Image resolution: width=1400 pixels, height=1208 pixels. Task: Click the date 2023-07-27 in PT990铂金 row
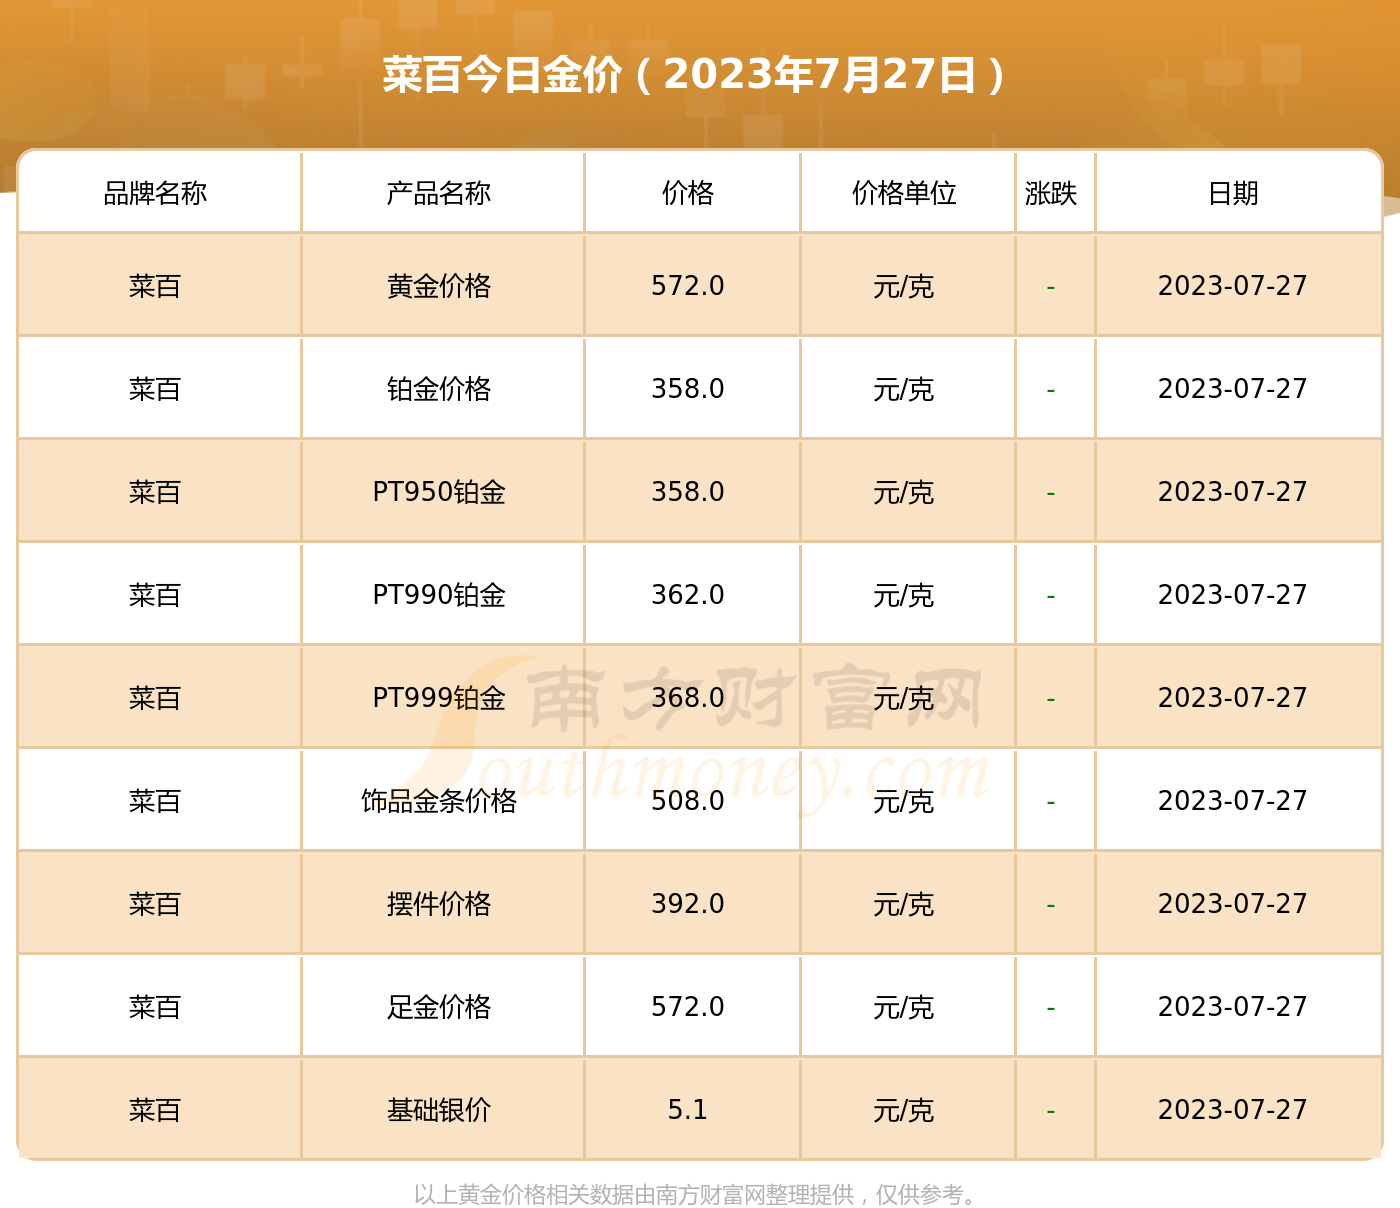coord(1233,595)
